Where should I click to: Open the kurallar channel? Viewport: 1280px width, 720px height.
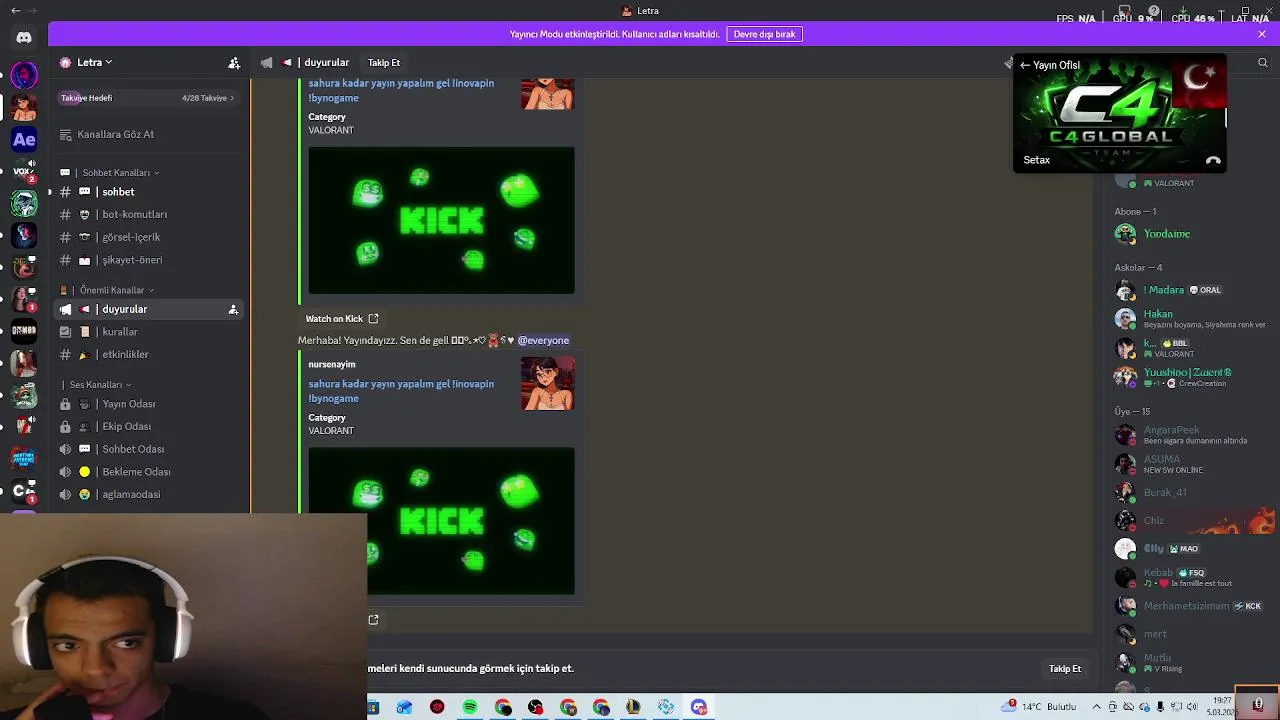tap(150, 332)
